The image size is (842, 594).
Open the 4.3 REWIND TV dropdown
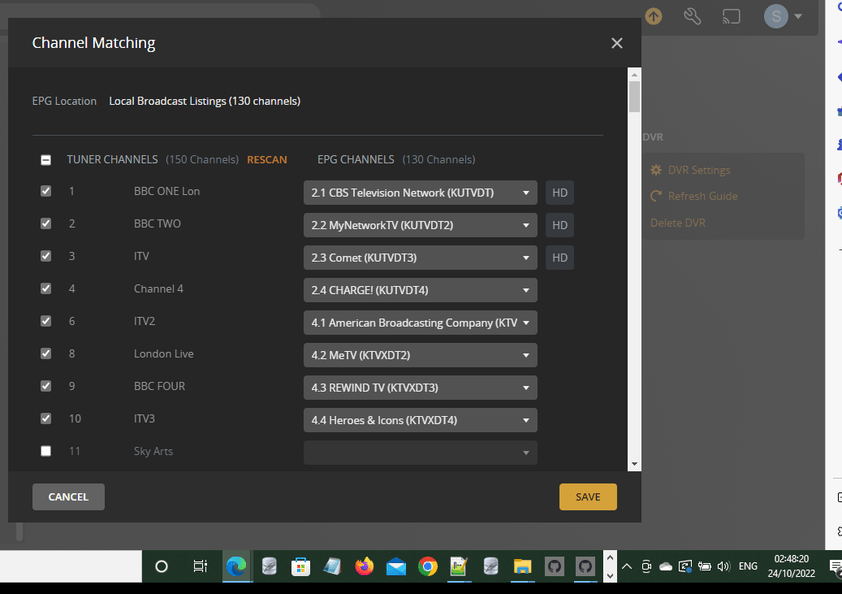tap(420, 388)
